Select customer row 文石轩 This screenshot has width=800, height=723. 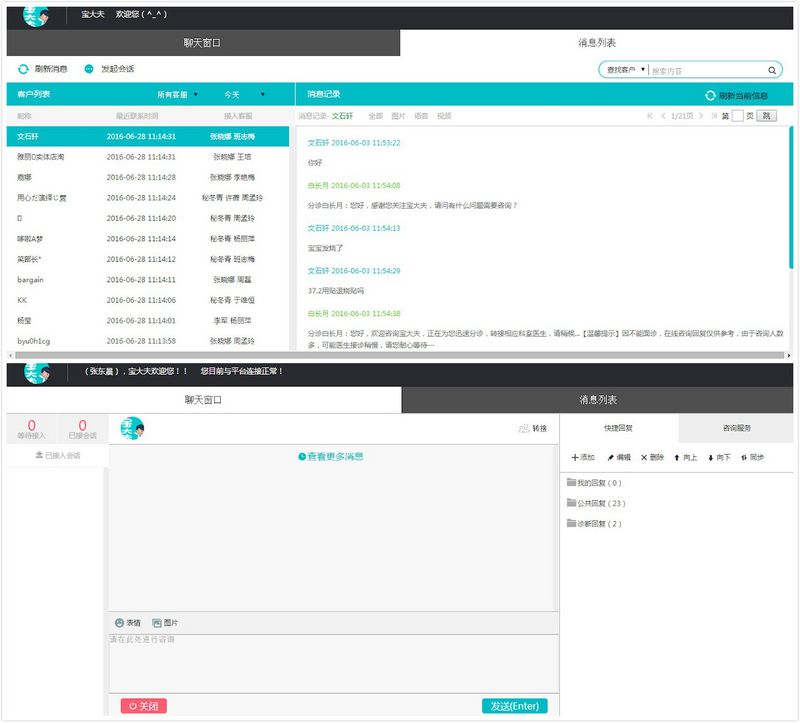click(x=147, y=136)
